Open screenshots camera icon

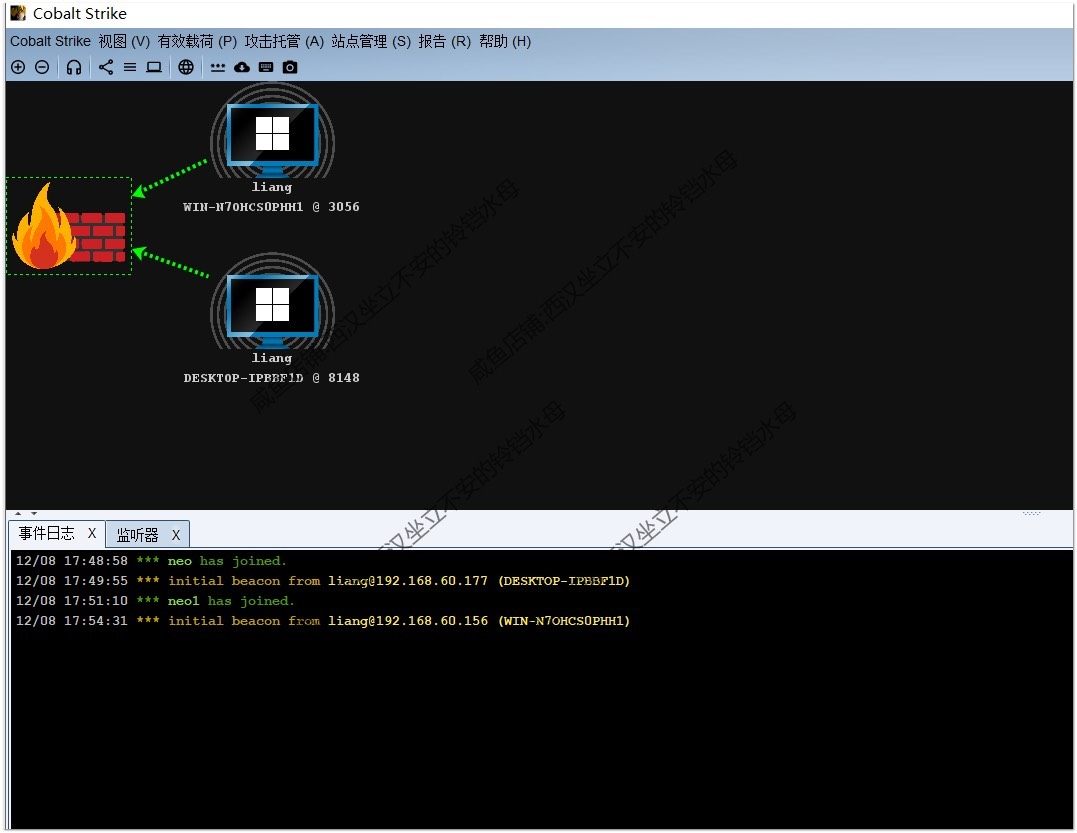pyautogui.click(x=291, y=67)
